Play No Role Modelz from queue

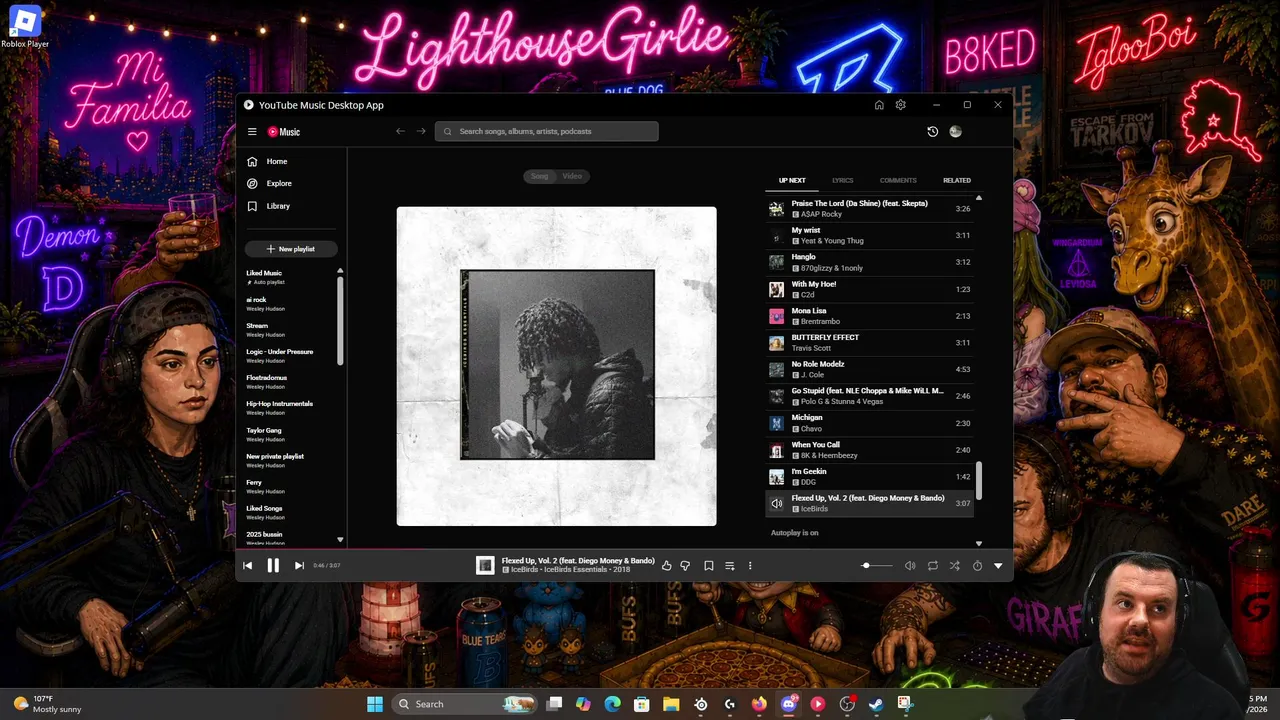tap(869, 369)
